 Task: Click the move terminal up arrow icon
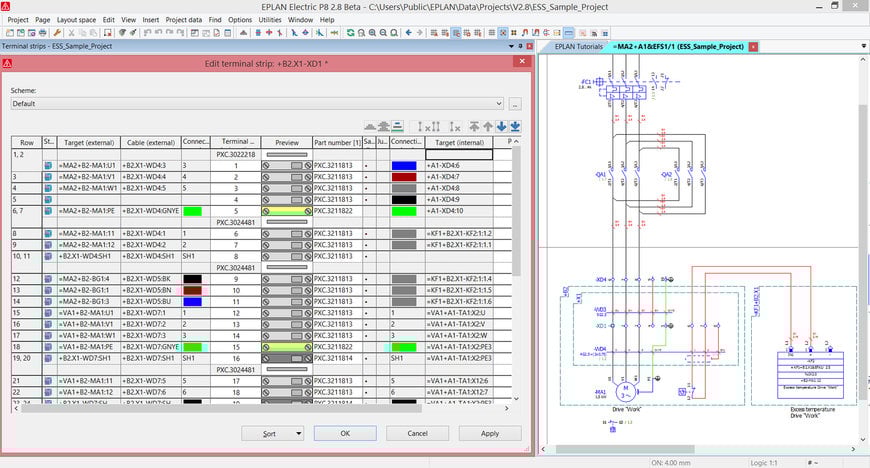(489, 127)
